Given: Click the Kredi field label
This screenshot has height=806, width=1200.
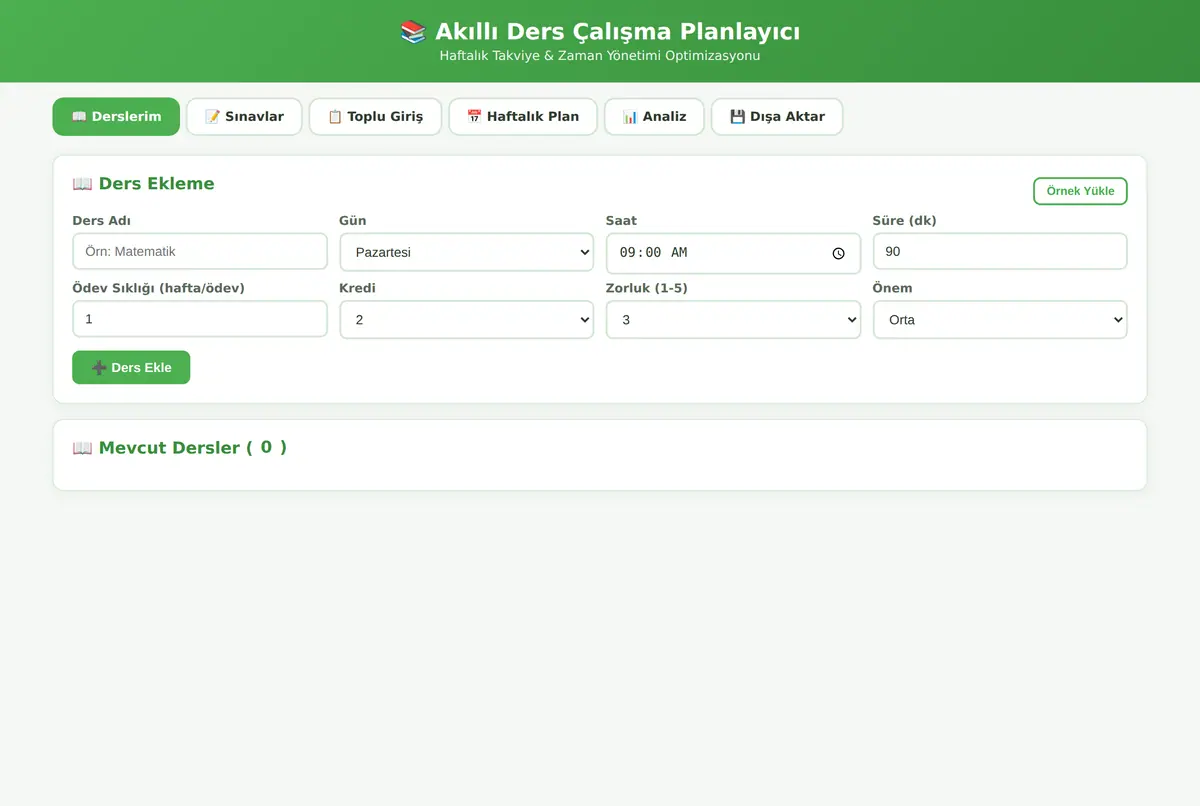Looking at the screenshot, I should coord(357,288).
